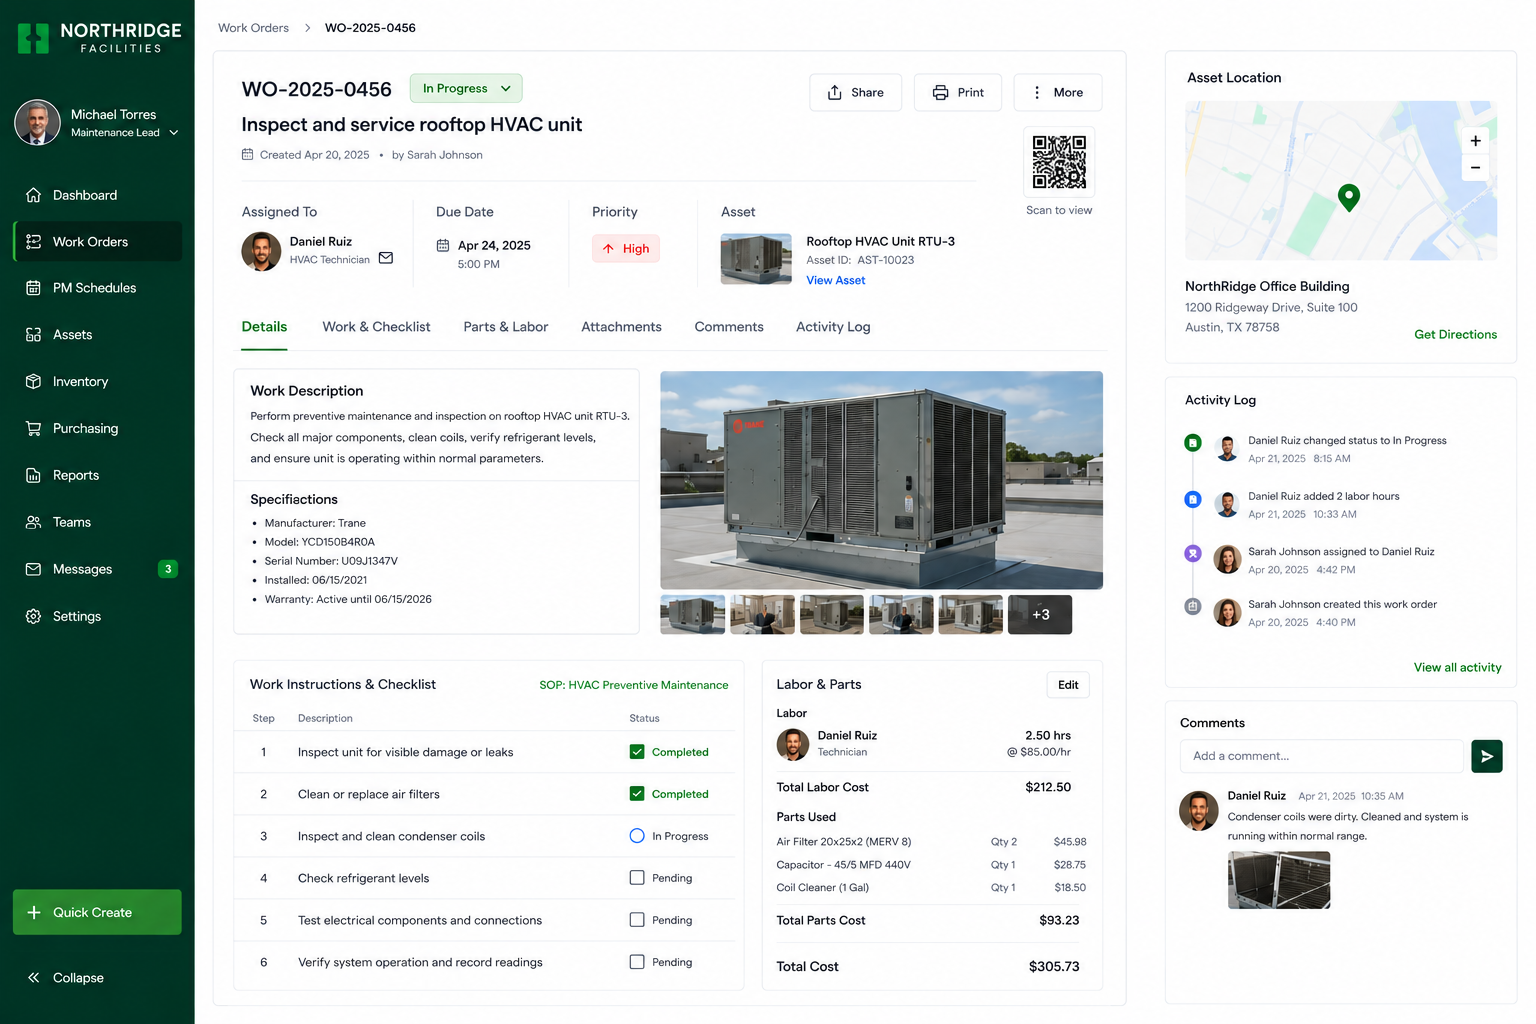Click Daniel Ruiz avatar in Assigned To

click(261, 251)
